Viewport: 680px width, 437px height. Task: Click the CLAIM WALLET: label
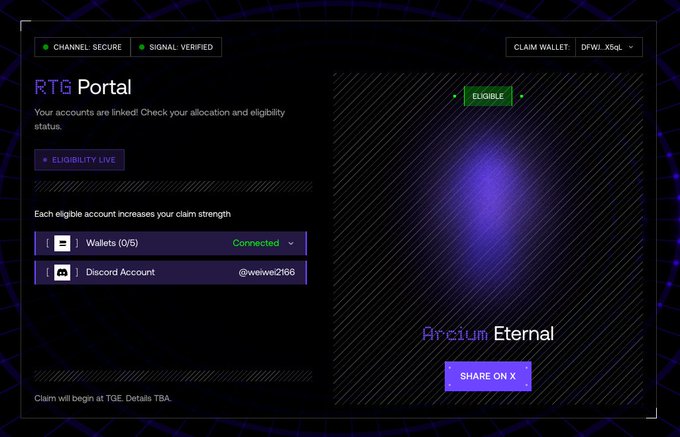(x=542, y=47)
